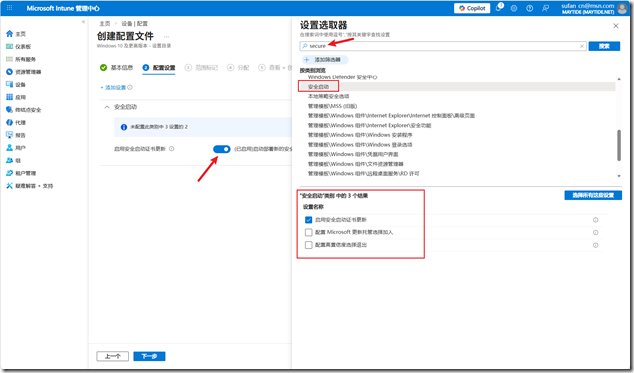Select Internet Explorer\Internet 控制面板\高级页面 category
This screenshot has height=373, width=634.
tap(391, 116)
